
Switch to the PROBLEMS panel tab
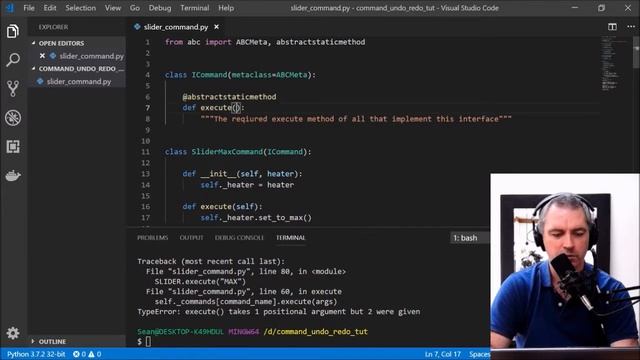click(152, 238)
